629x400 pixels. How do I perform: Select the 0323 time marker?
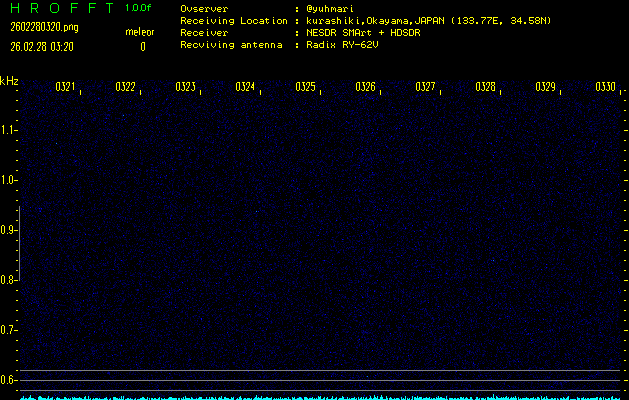[x=185, y=87]
